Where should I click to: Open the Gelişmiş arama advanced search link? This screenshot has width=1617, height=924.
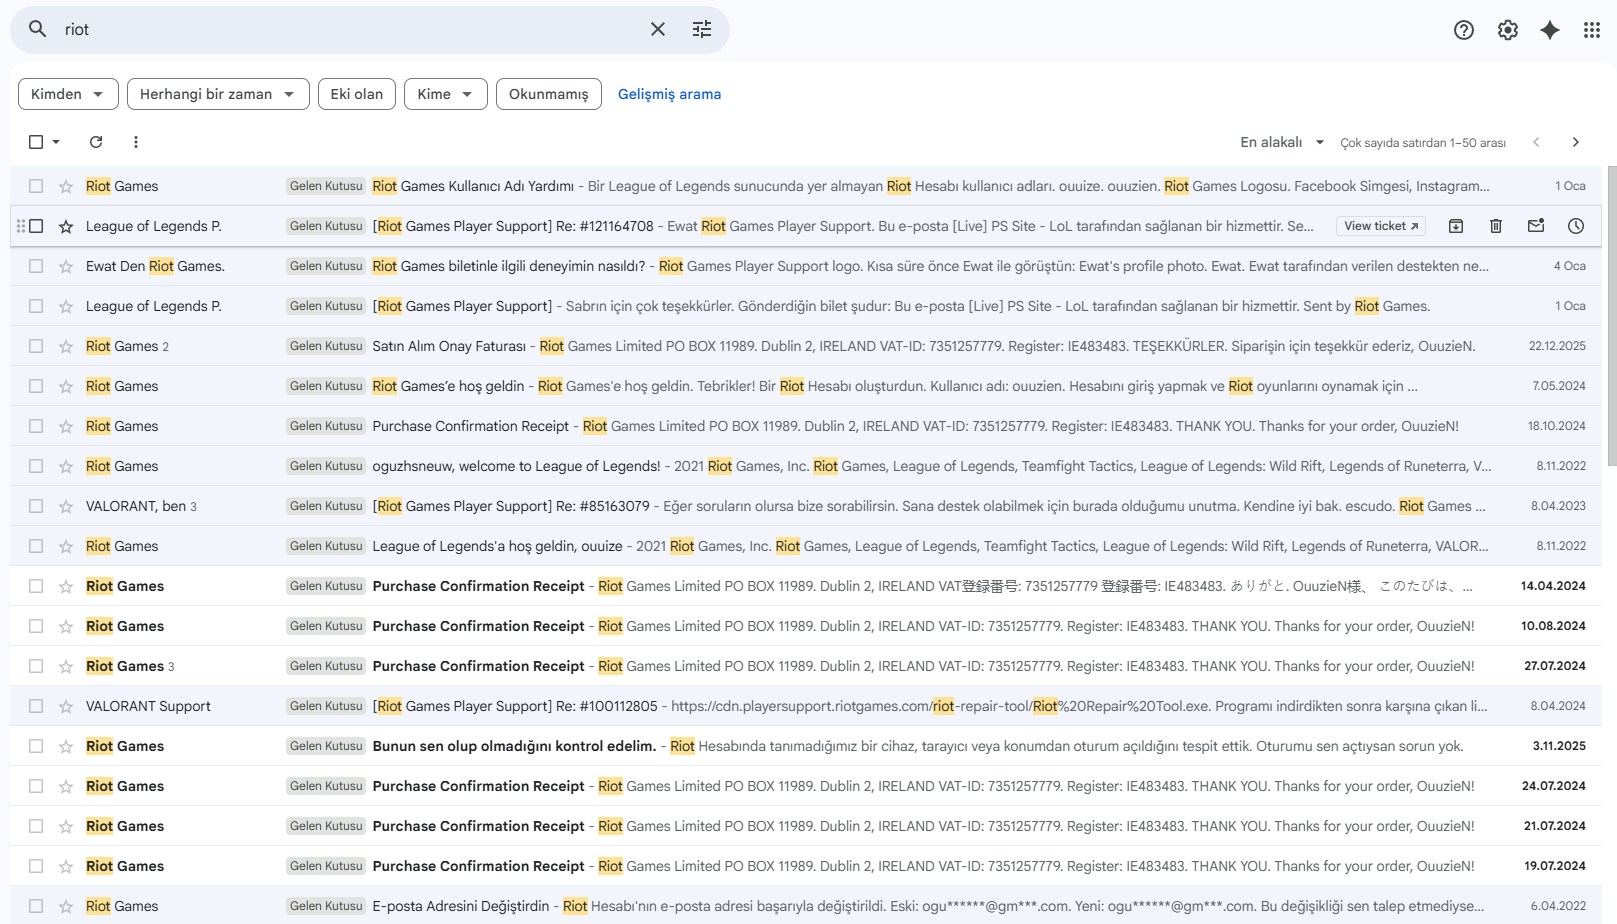click(x=669, y=94)
